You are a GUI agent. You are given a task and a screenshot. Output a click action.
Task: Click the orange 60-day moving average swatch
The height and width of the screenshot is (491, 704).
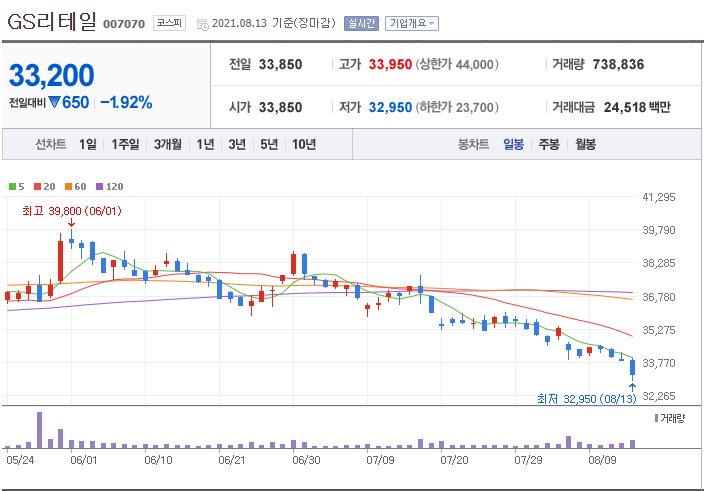(x=68, y=186)
